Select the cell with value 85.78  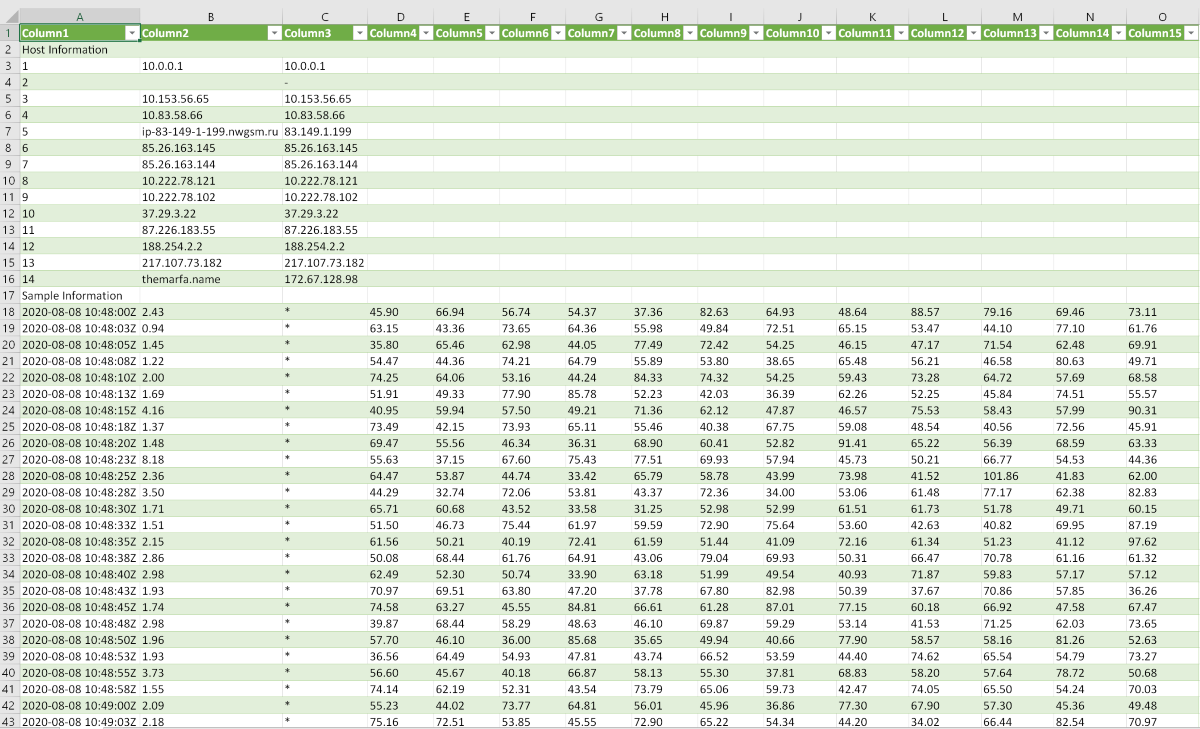(x=598, y=394)
